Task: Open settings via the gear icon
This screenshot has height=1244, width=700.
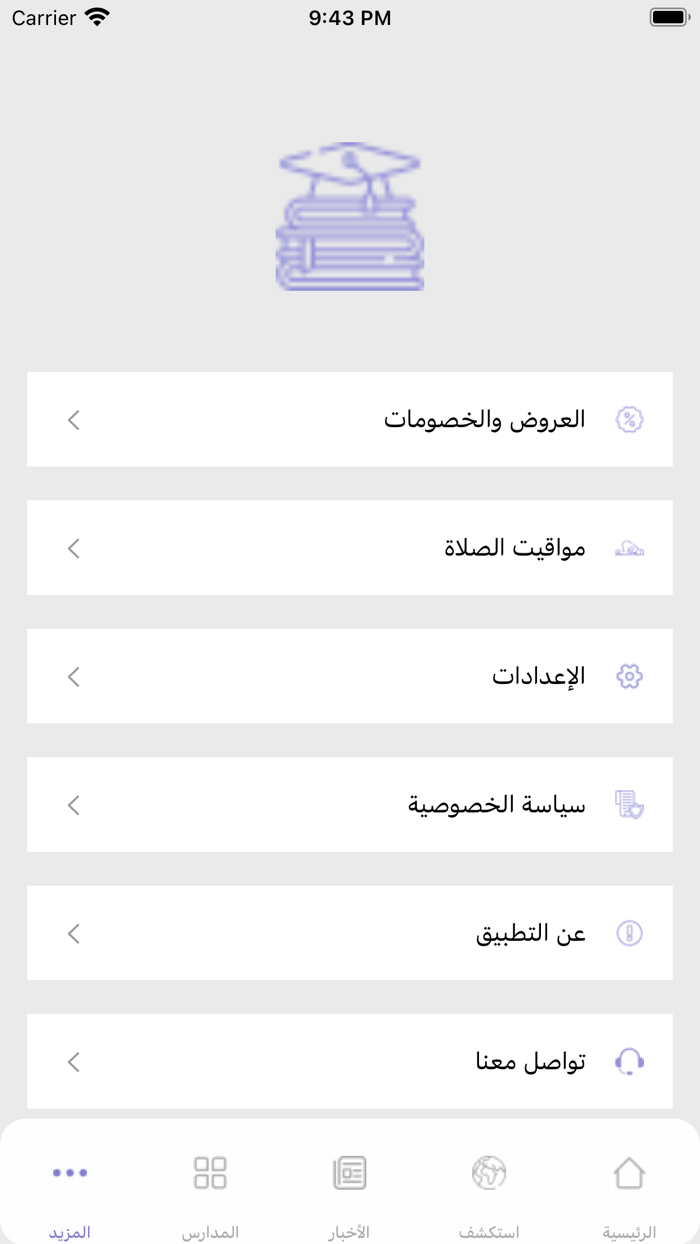Action: click(629, 676)
